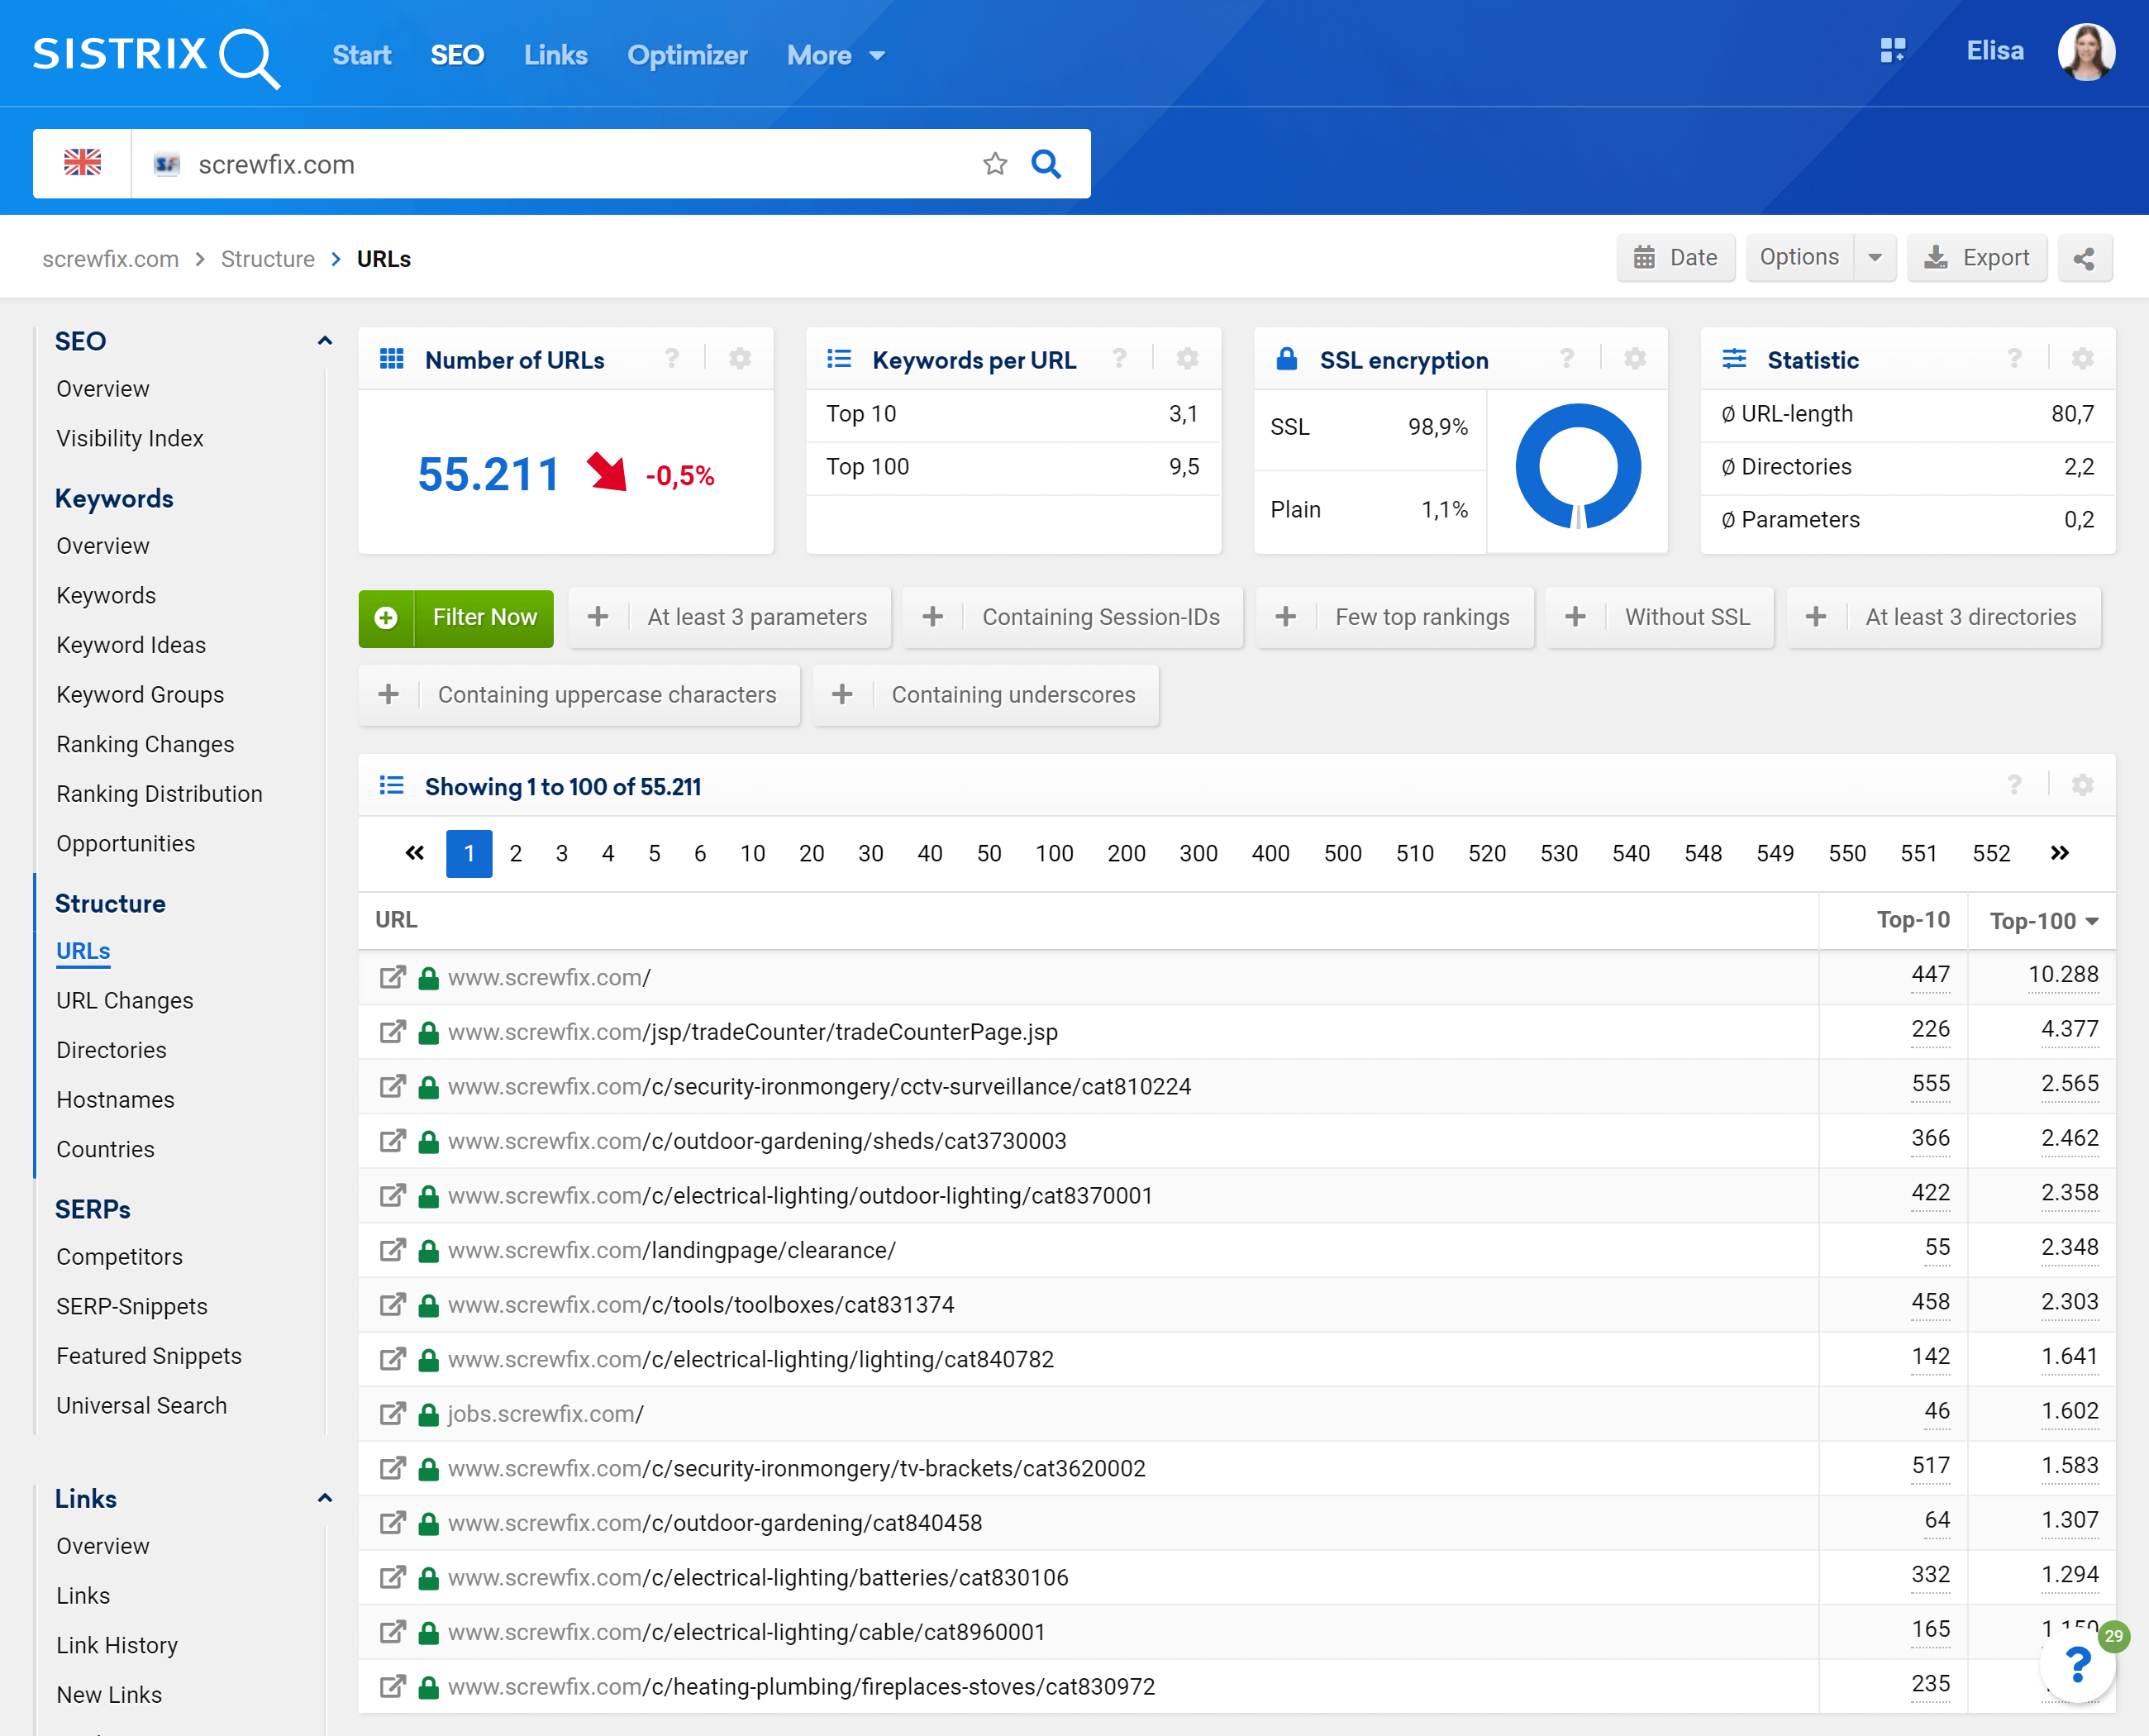Click the Export button
The height and width of the screenshot is (1736, 2149).
pyautogui.click(x=1976, y=258)
